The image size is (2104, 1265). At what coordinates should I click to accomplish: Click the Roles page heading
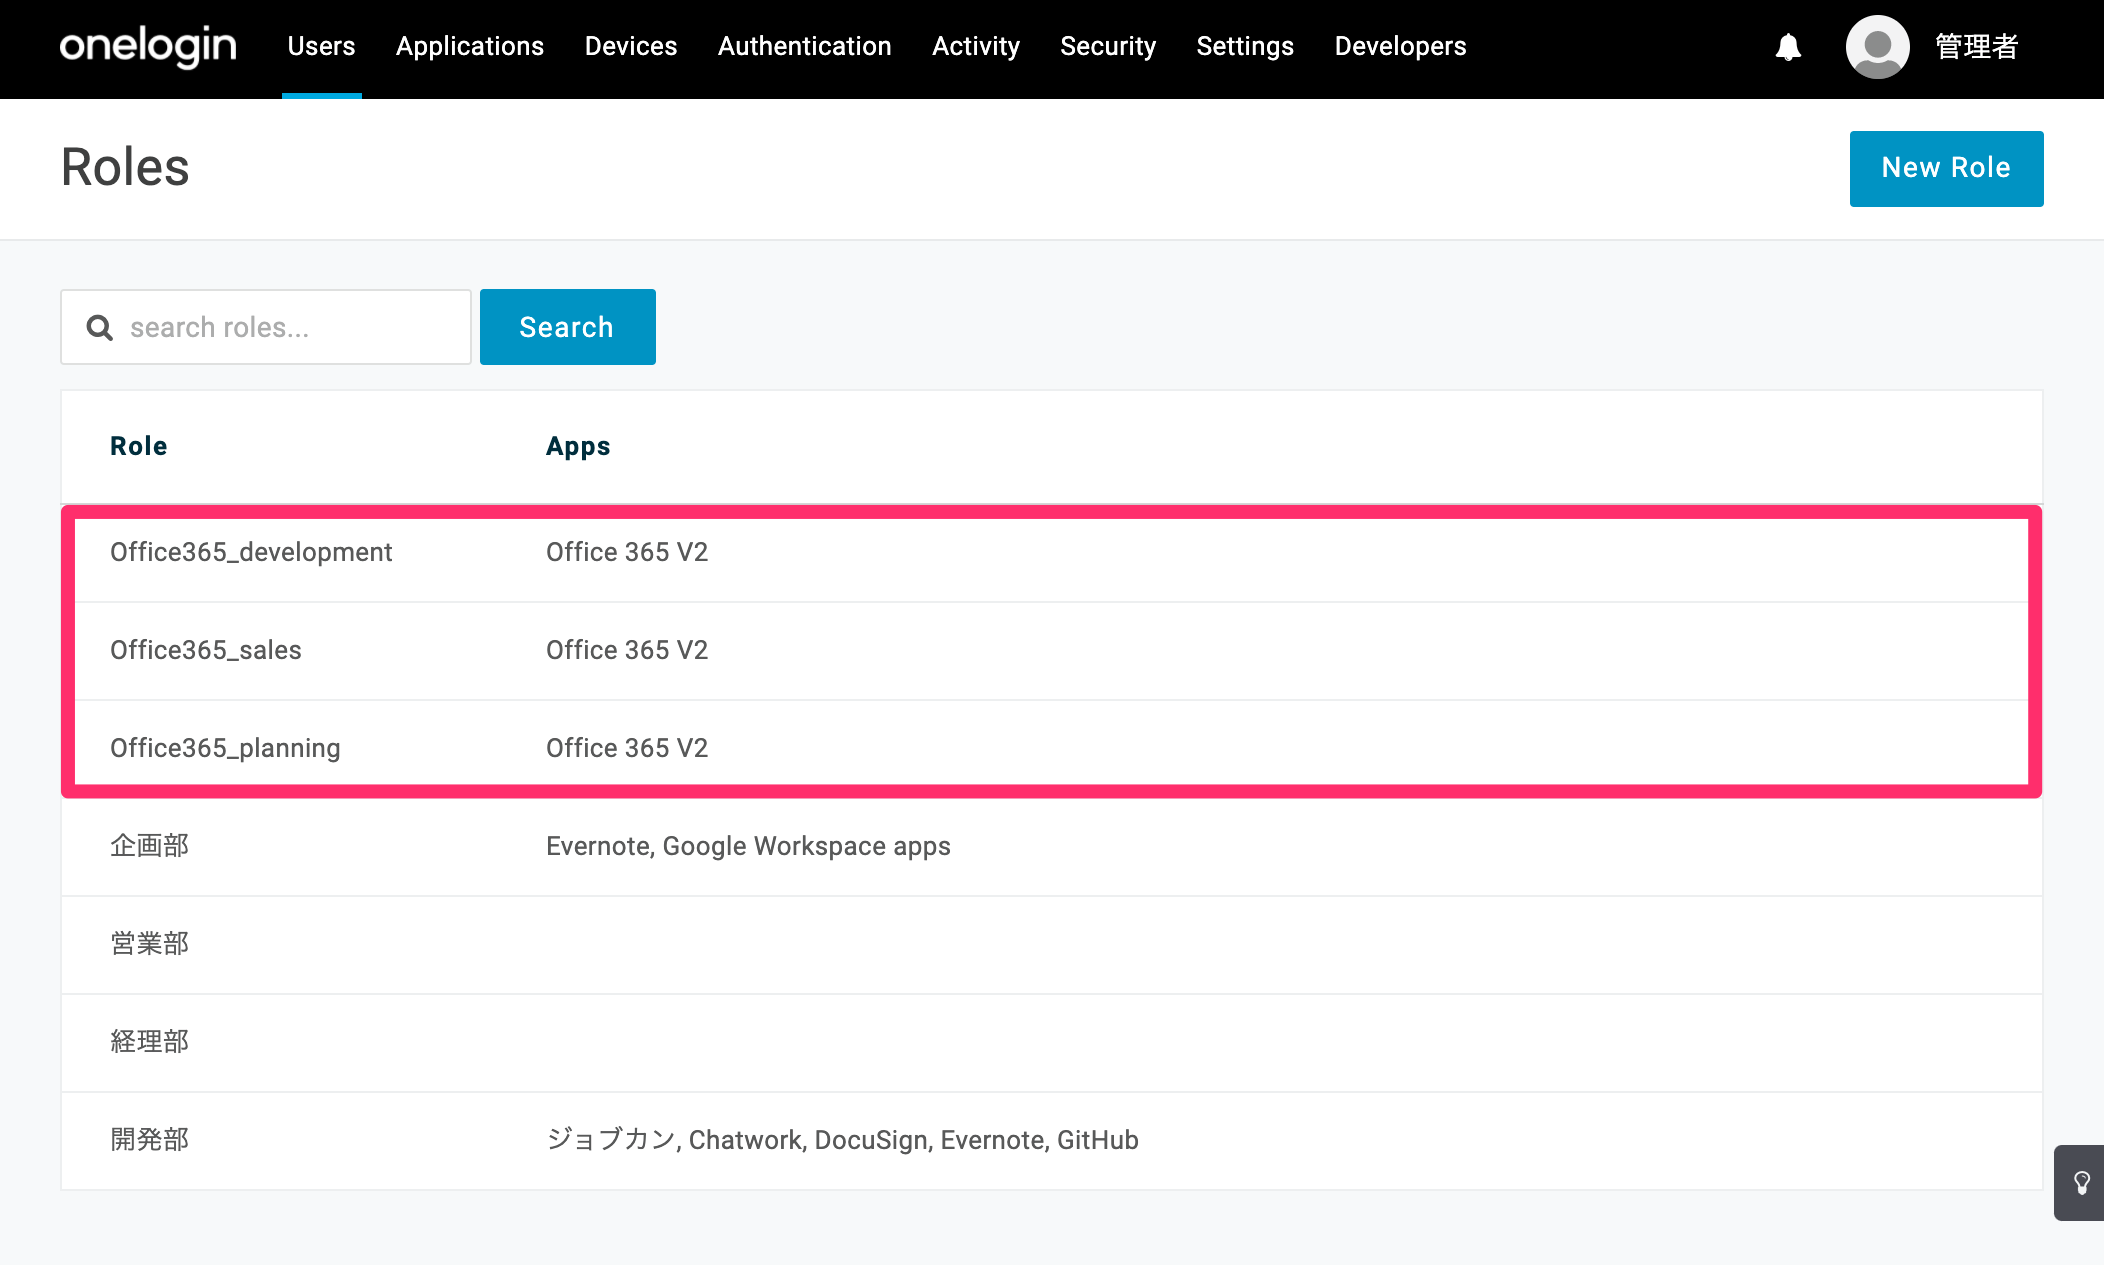coord(125,167)
